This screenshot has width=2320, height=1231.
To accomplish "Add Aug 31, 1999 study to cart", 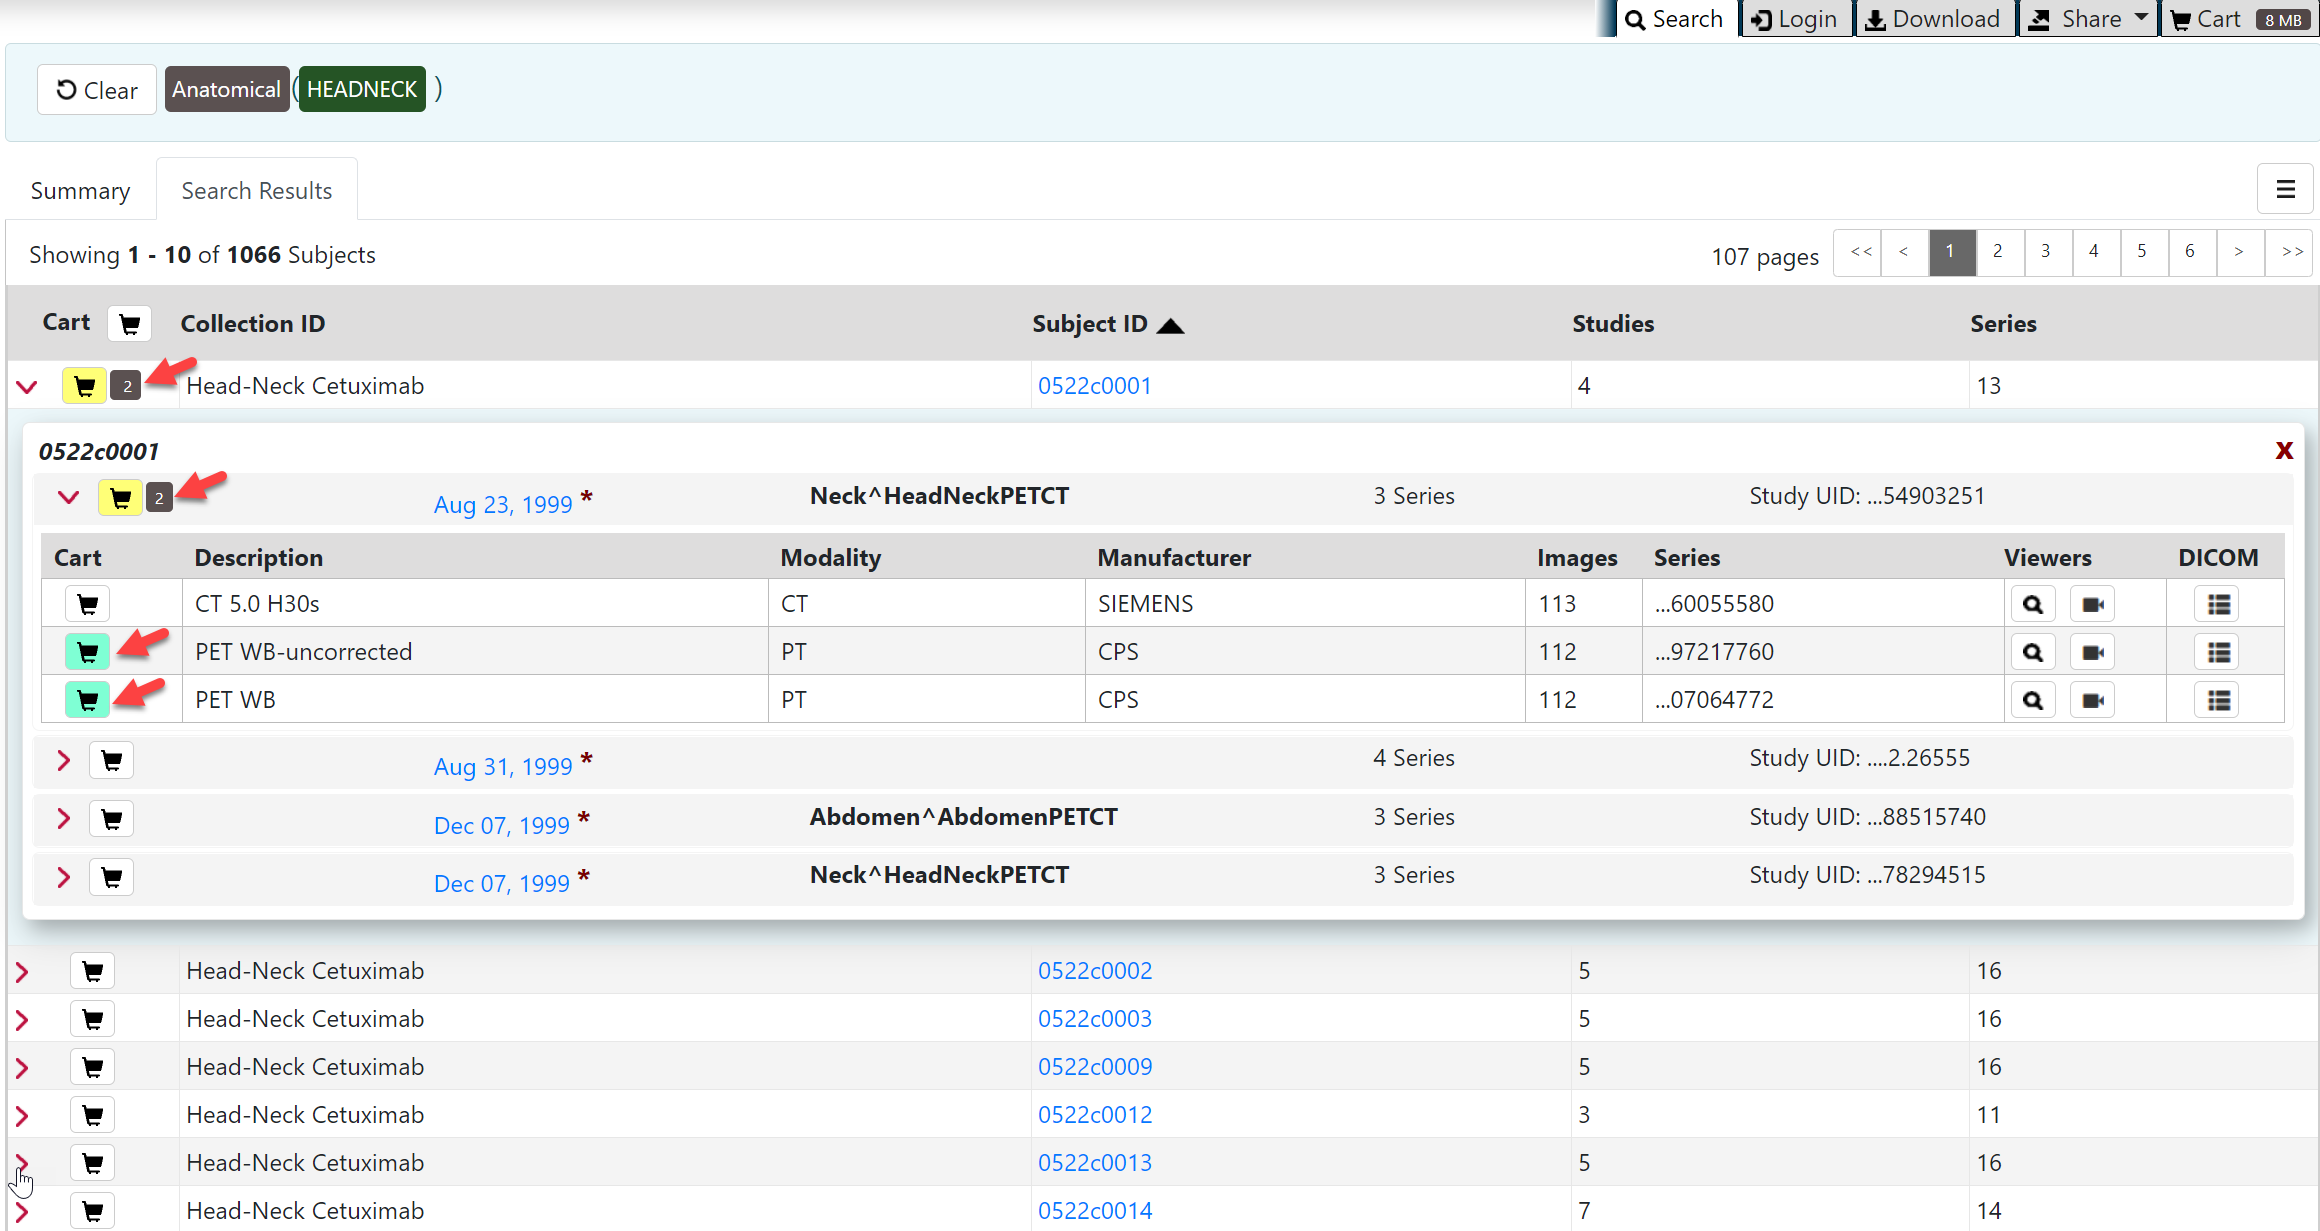I will tap(111, 761).
